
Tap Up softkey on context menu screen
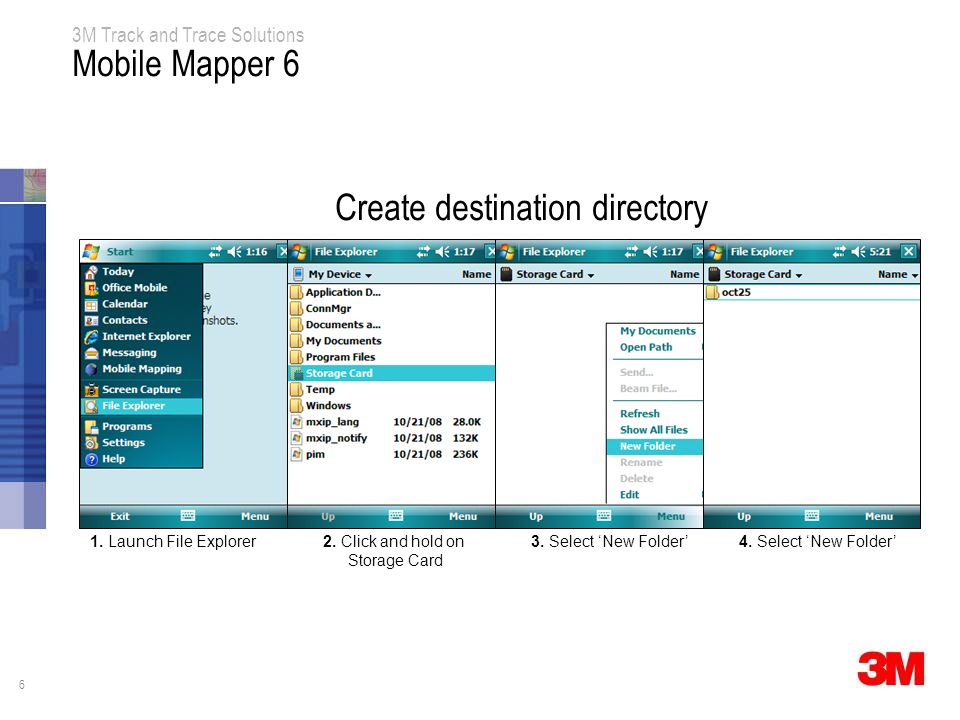[536, 516]
